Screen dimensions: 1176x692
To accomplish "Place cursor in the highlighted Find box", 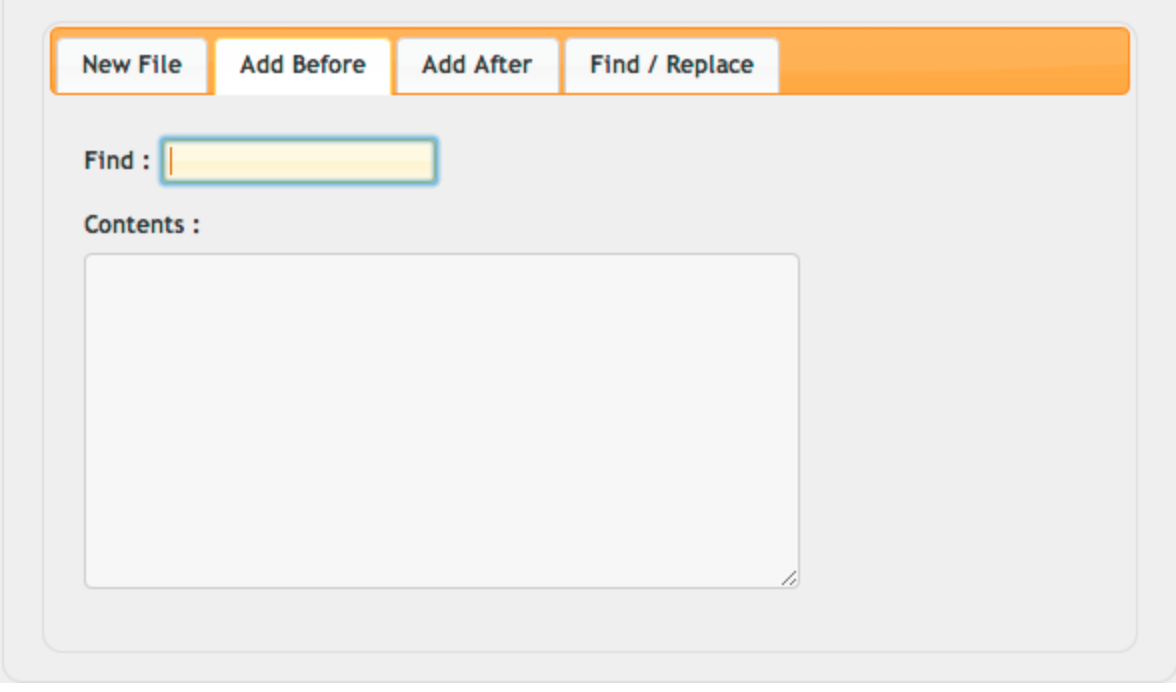I will coord(298,160).
